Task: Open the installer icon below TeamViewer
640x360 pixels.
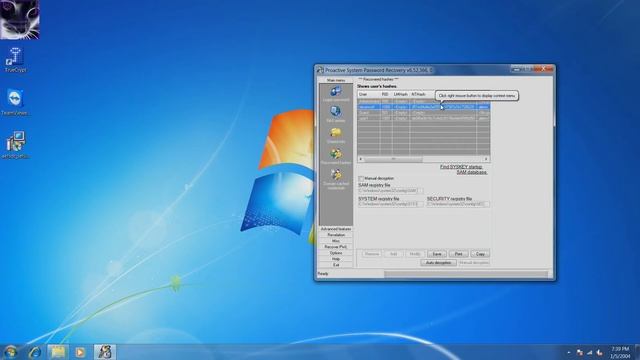Action: pyautogui.click(x=16, y=145)
